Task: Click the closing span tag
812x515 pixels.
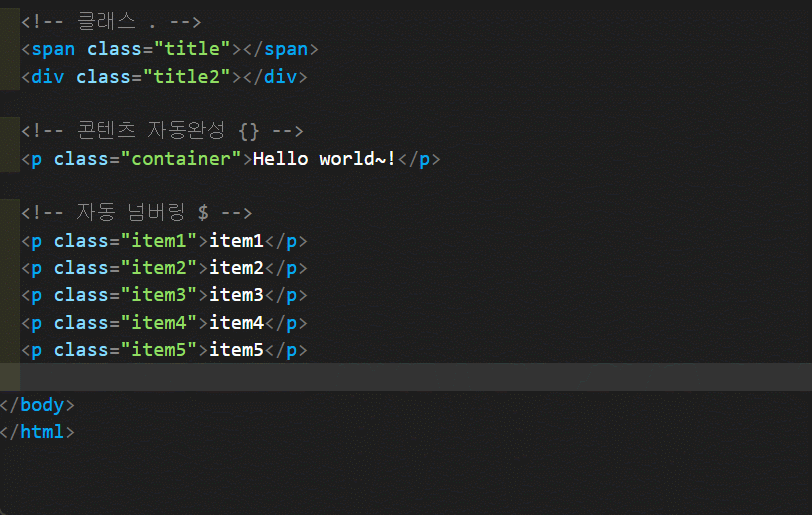Action: [281, 49]
